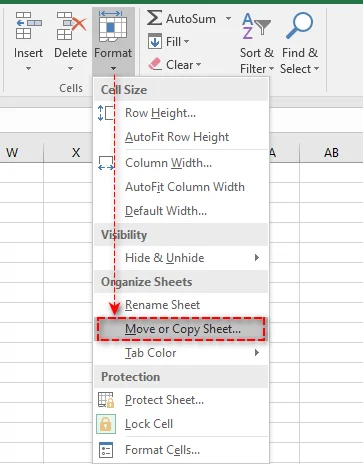363x464 pixels.
Task: Click the Insert cells icon
Action: point(28,26)
